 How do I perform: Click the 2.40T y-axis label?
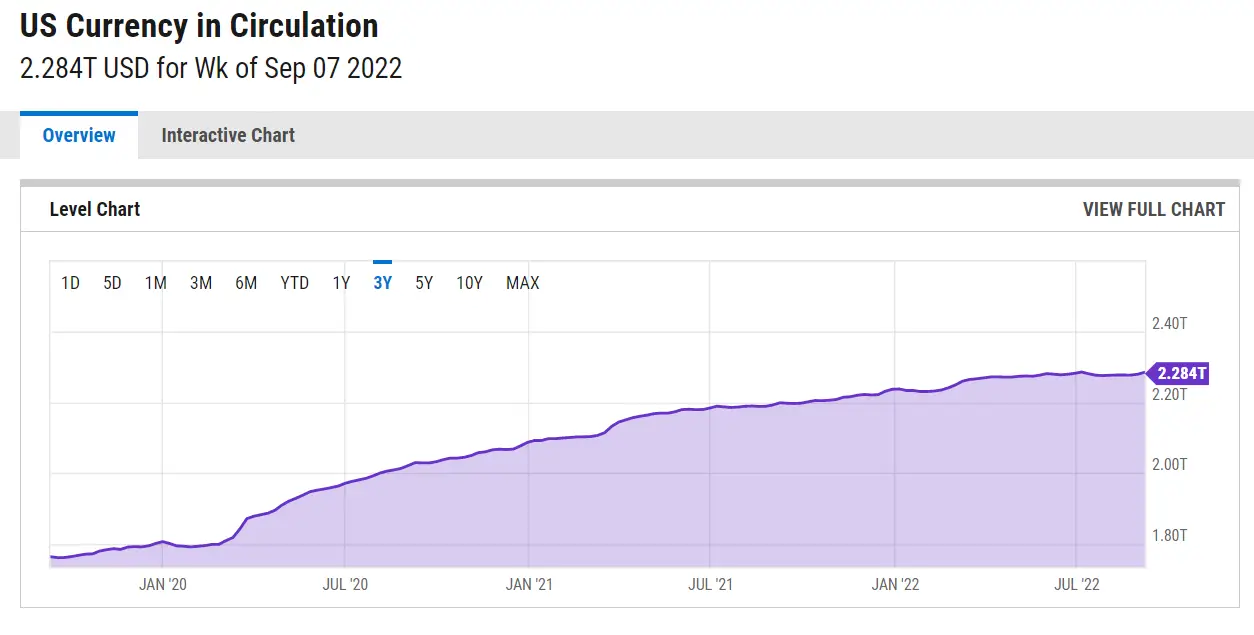pos(1169,324)
